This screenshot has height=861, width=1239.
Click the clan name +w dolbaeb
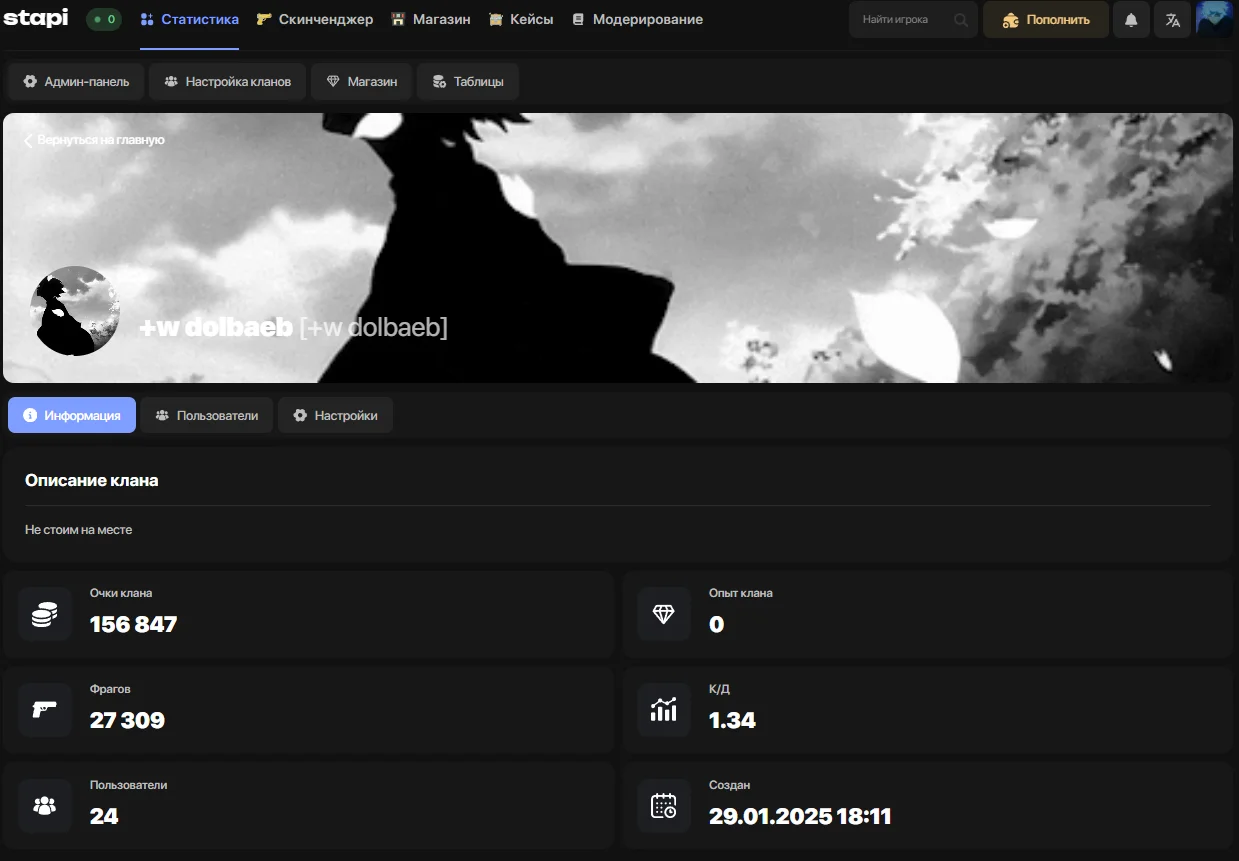[x=216, y=327]
